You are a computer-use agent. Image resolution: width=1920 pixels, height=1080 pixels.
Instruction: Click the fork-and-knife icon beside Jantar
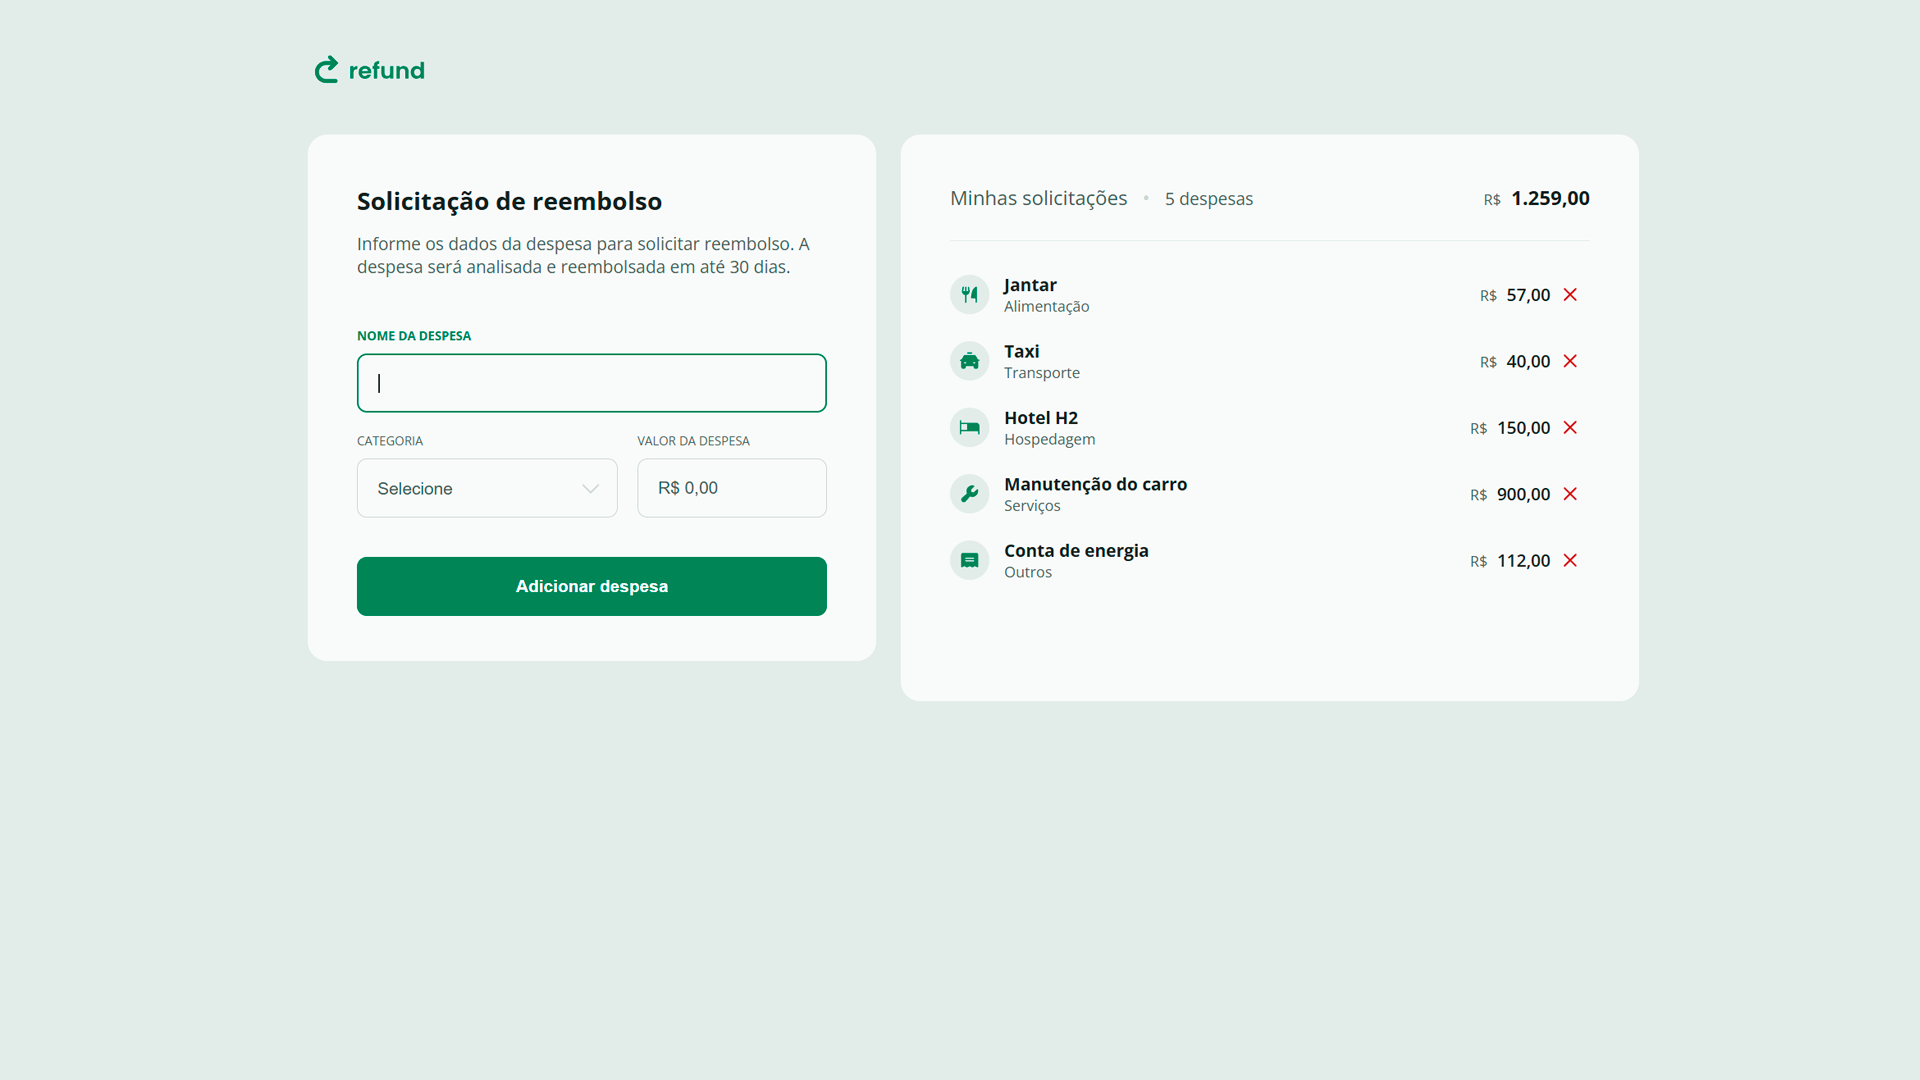pos(969,295)
